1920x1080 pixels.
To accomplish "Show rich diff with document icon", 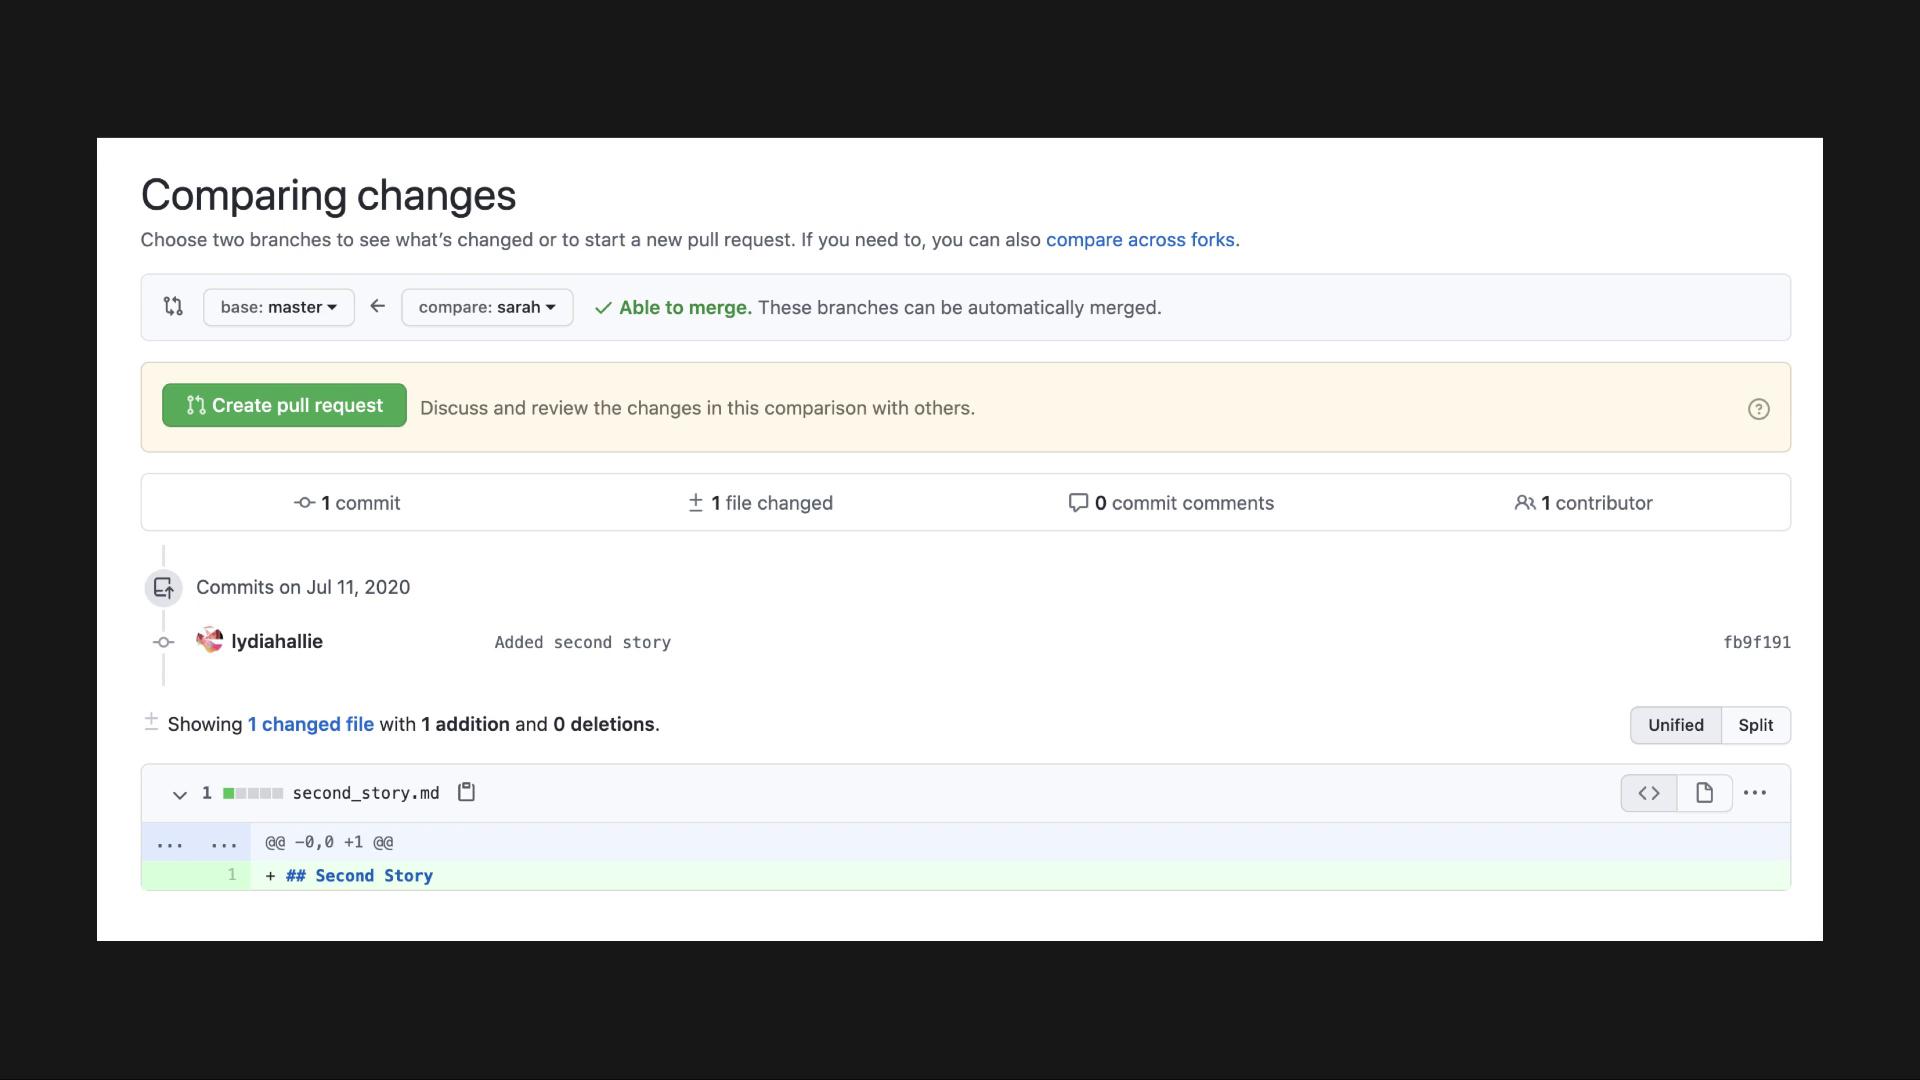I will (1704, 793).
